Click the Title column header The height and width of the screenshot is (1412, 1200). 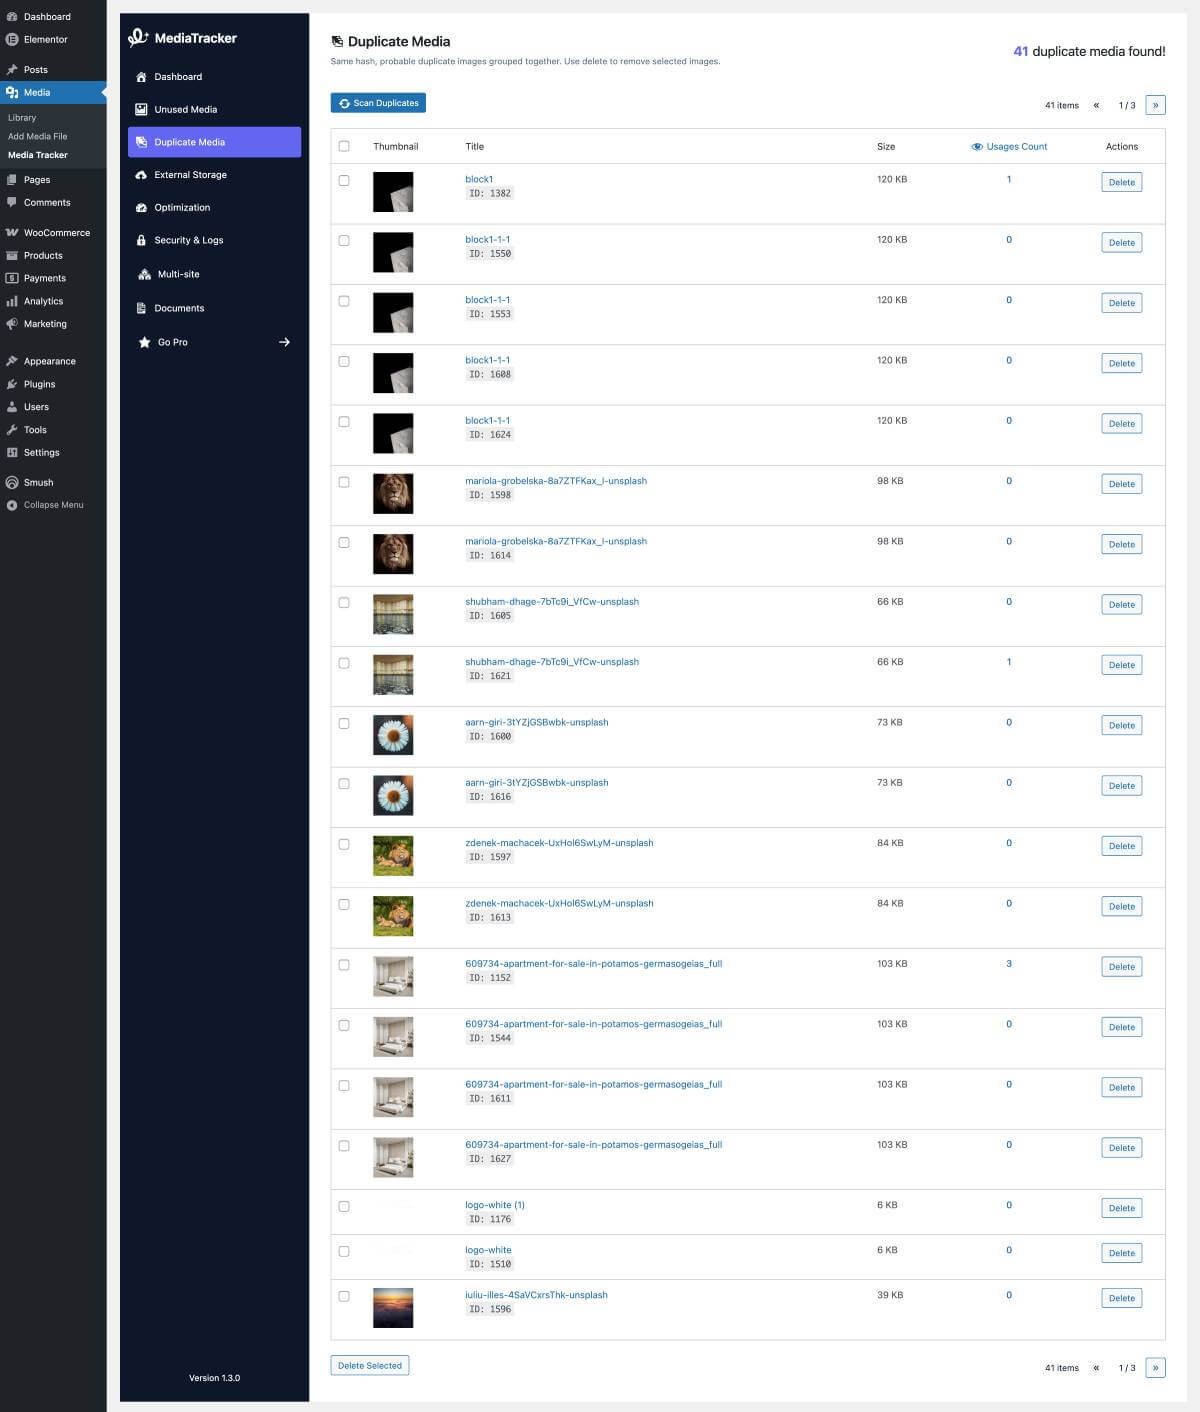[474, 146]
